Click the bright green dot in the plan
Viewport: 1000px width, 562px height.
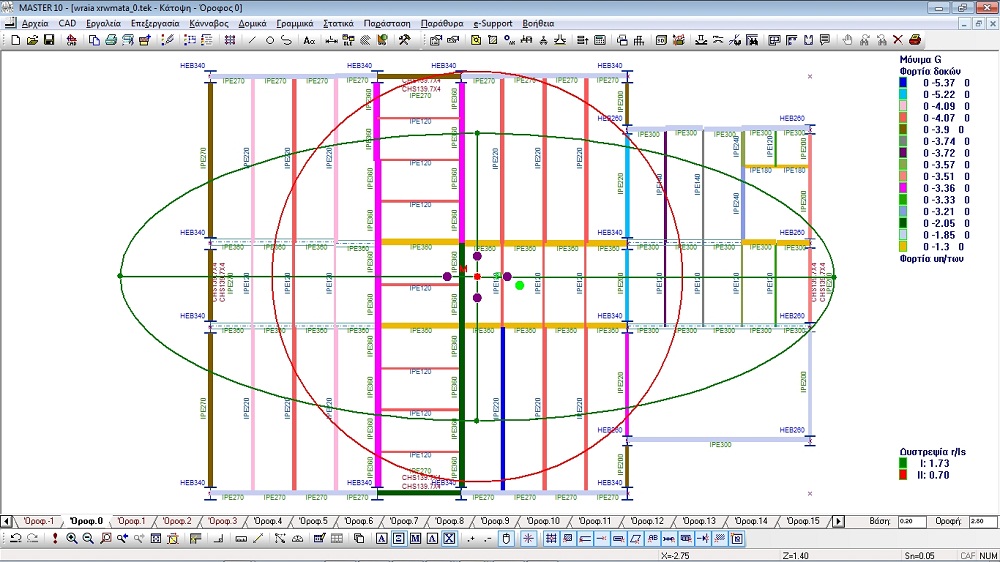(520, 285)
